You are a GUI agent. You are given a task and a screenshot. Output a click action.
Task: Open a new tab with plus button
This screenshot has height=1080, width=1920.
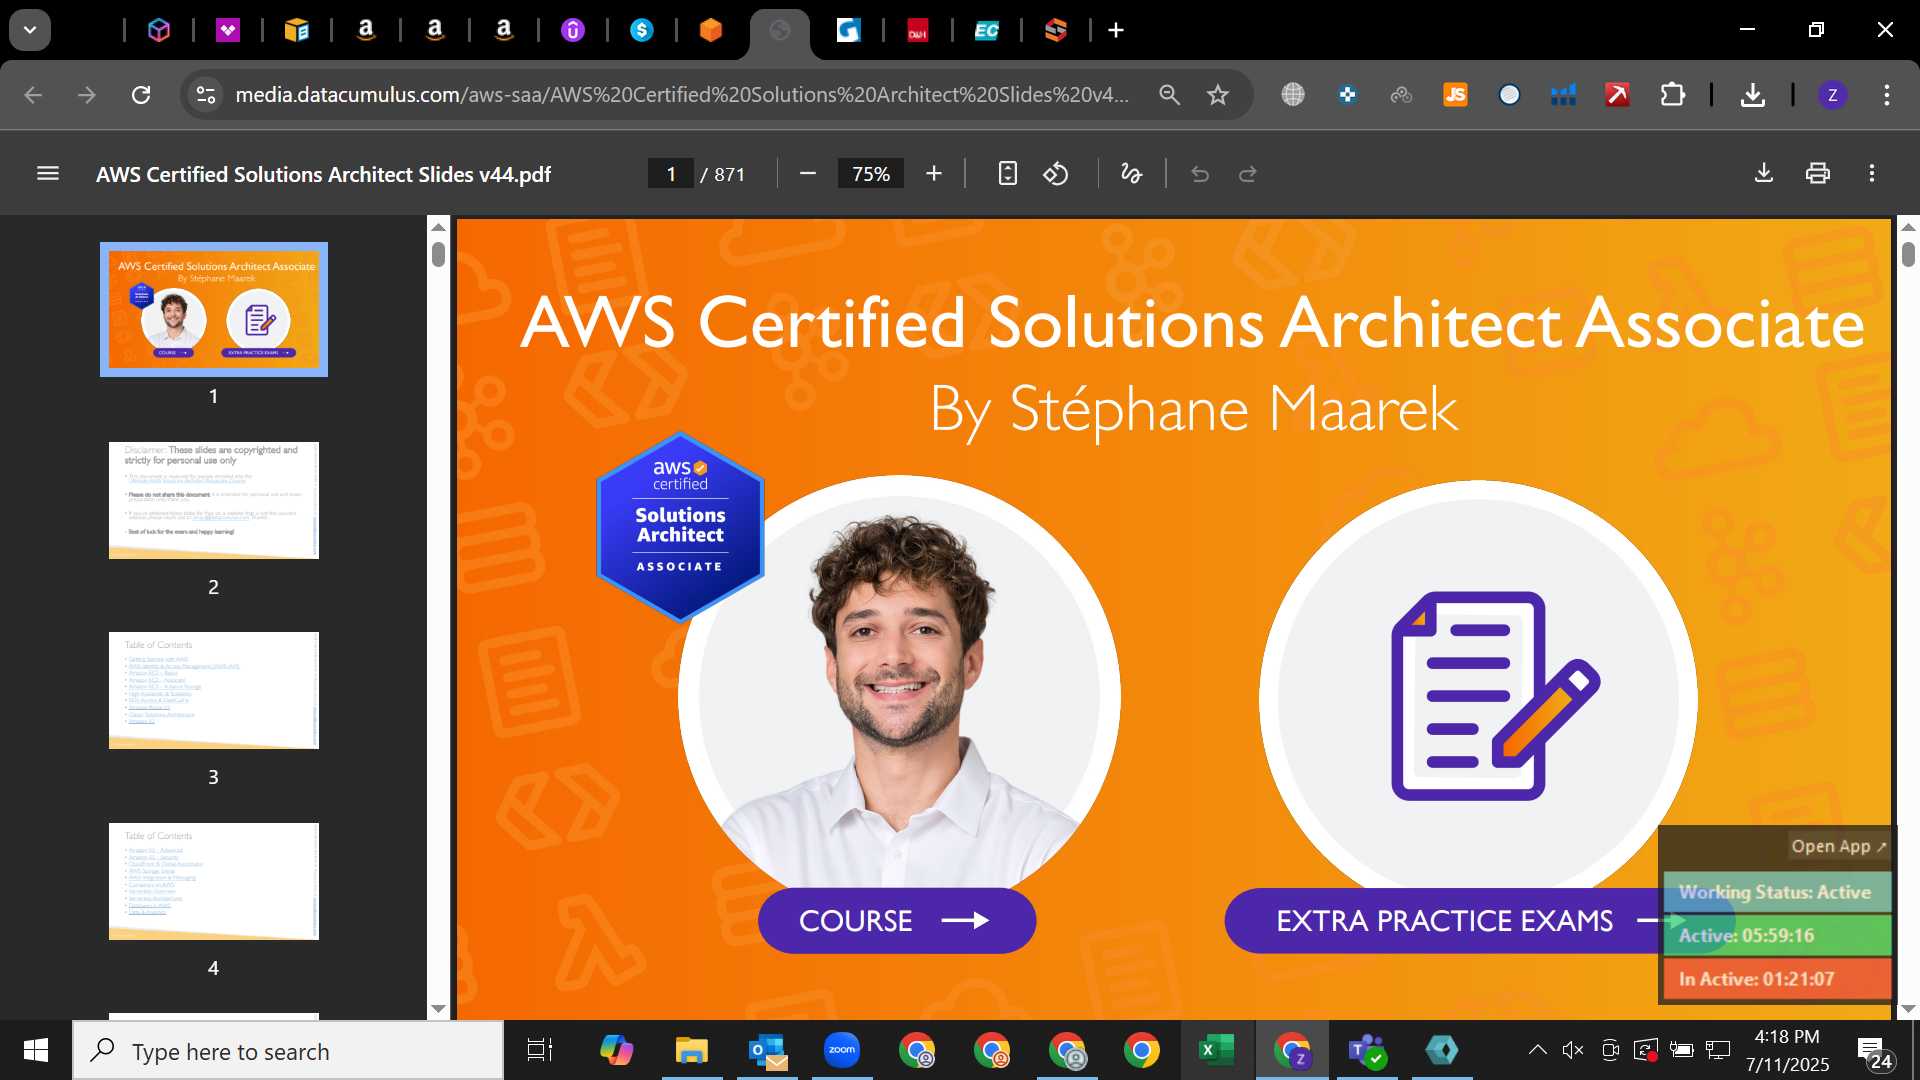pyautogui.click(x=1116, y=30)
